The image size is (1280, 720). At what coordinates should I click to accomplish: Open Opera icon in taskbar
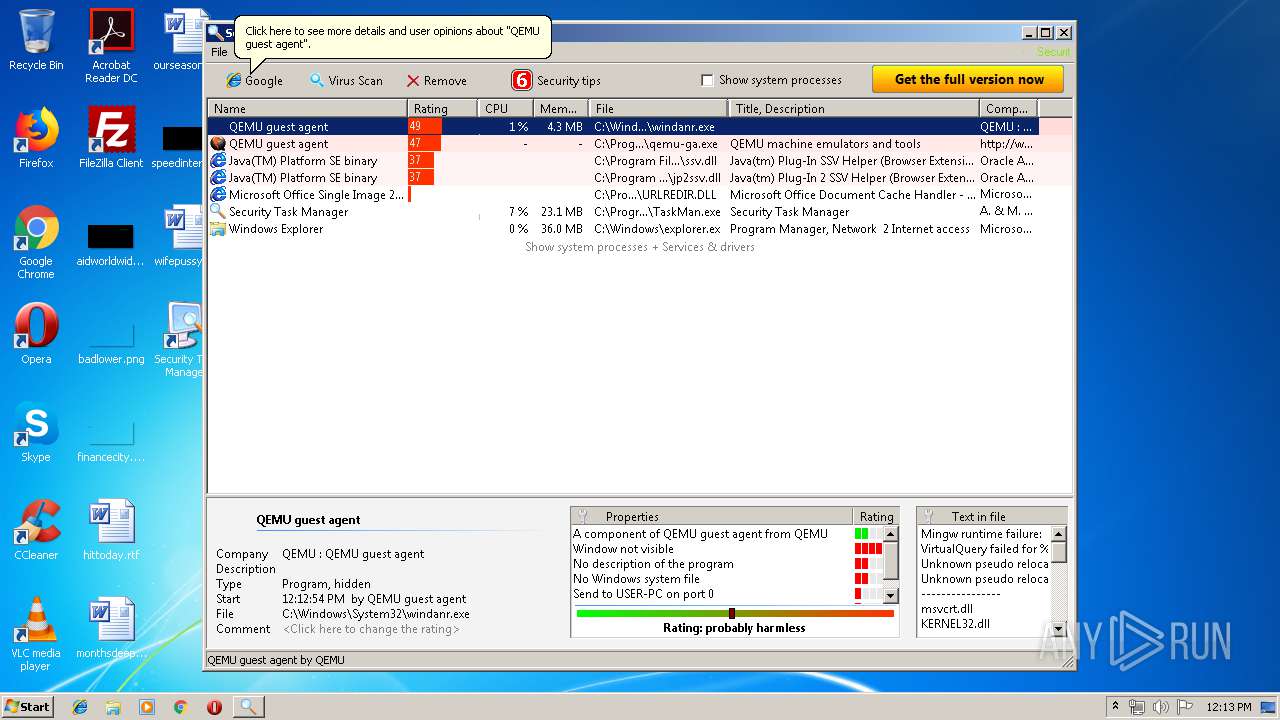click(214, 707)
